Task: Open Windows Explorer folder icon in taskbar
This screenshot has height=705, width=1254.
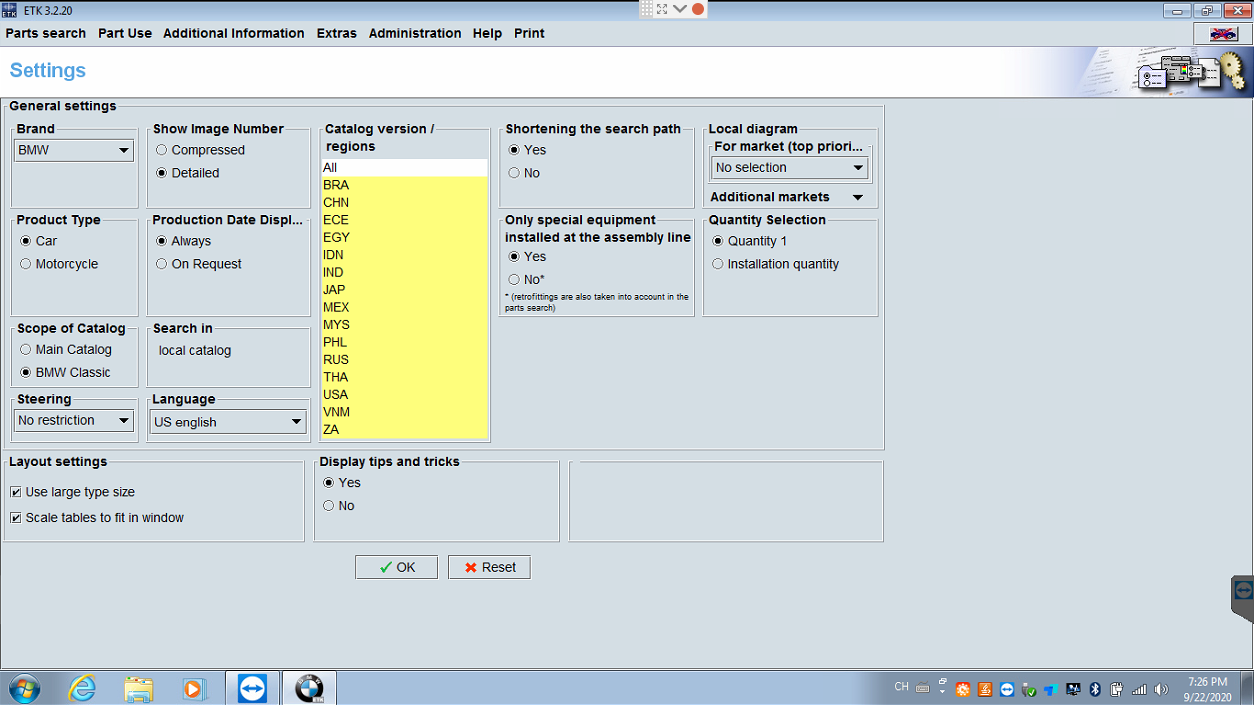Action: (138, 689)
